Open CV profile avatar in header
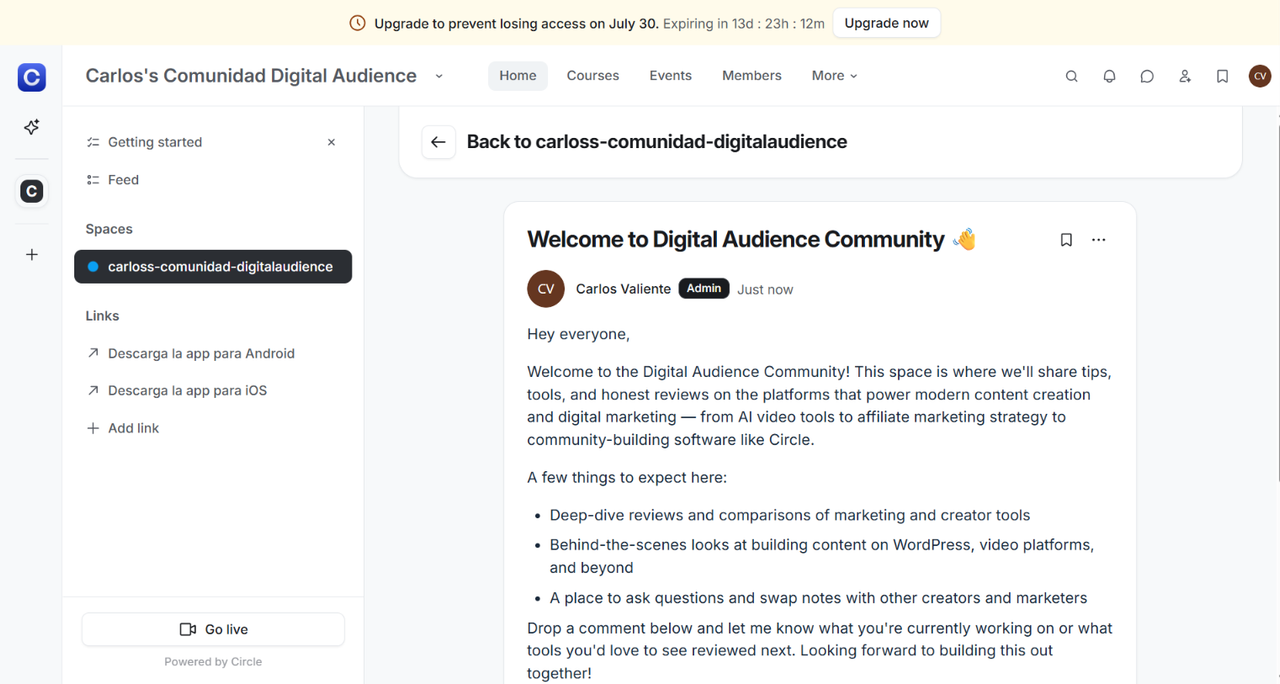The width and height of the screenshot is (1280, 684). [x=1260, y=76]
